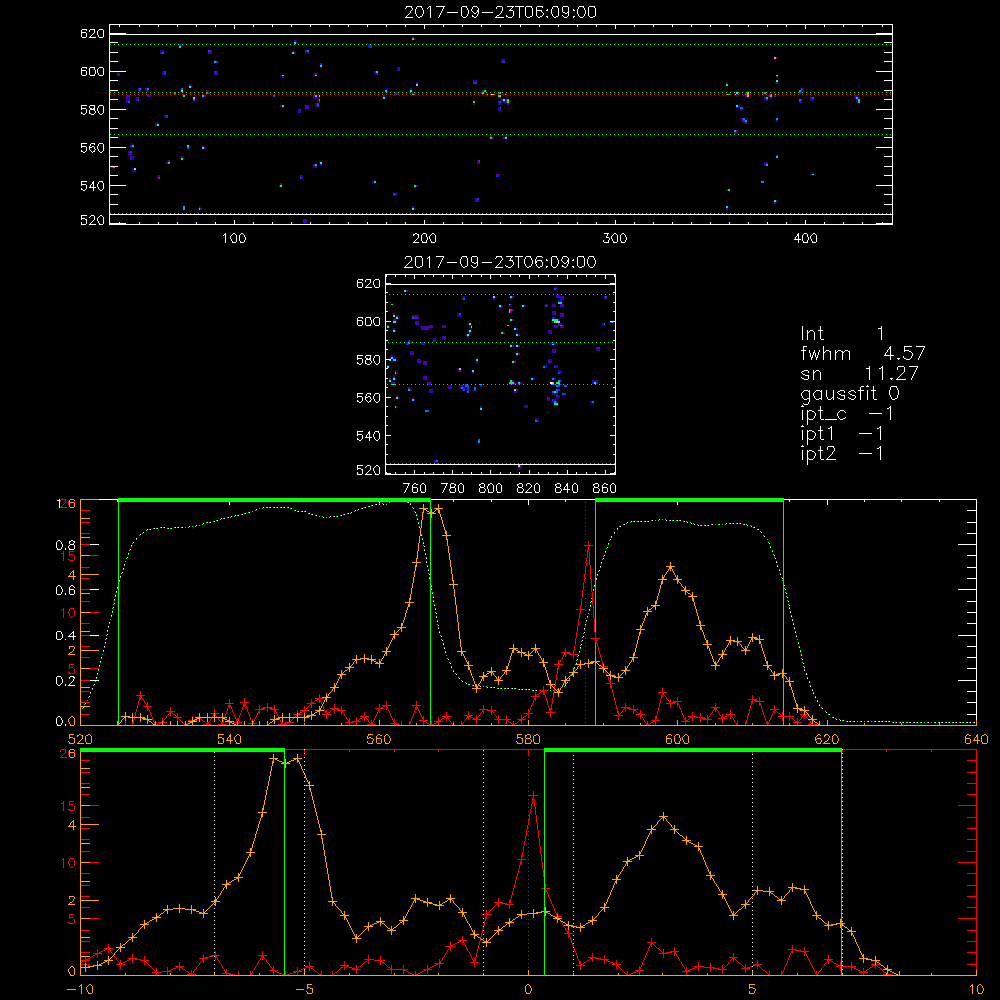
Task: Click x-axis label -5 on the bottom plot
Action: click(305, 989)
